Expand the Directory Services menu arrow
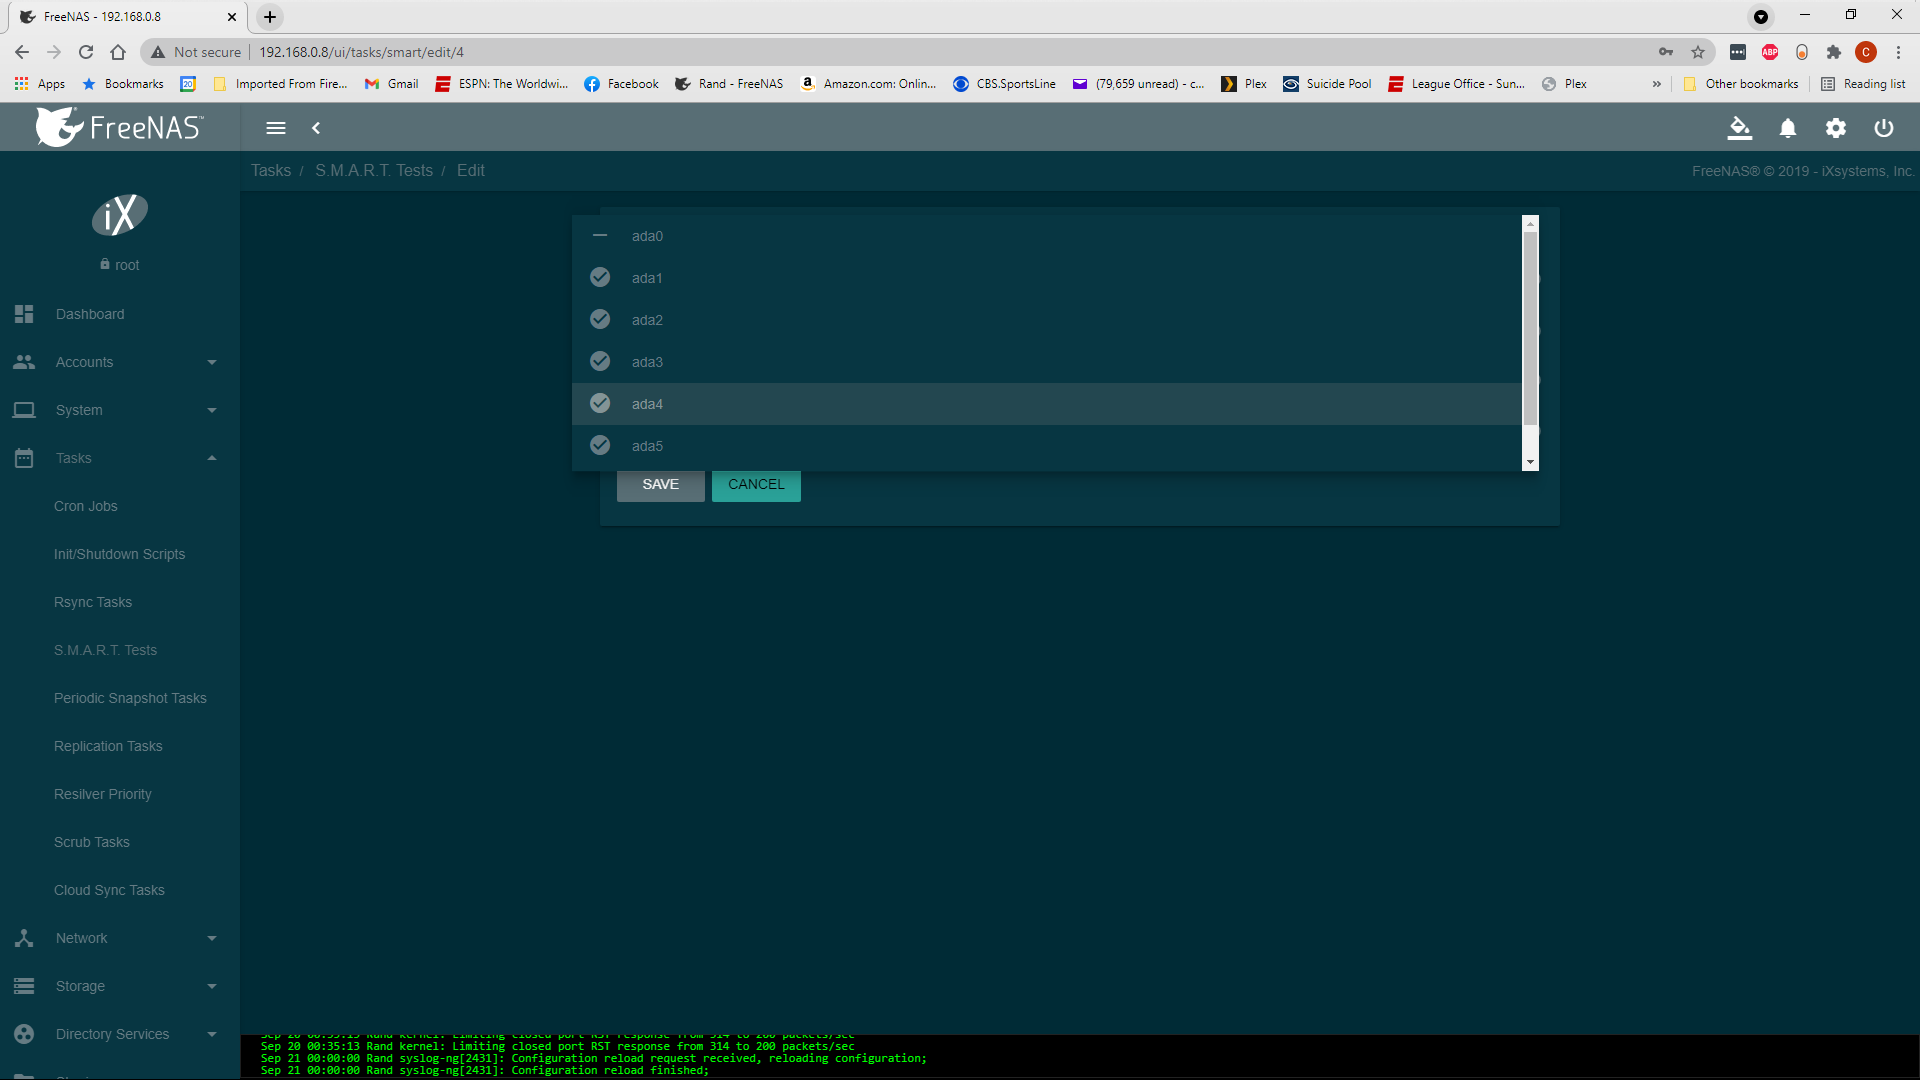The height and width of the screenshot is (1080, 1920). [212, 1034]
